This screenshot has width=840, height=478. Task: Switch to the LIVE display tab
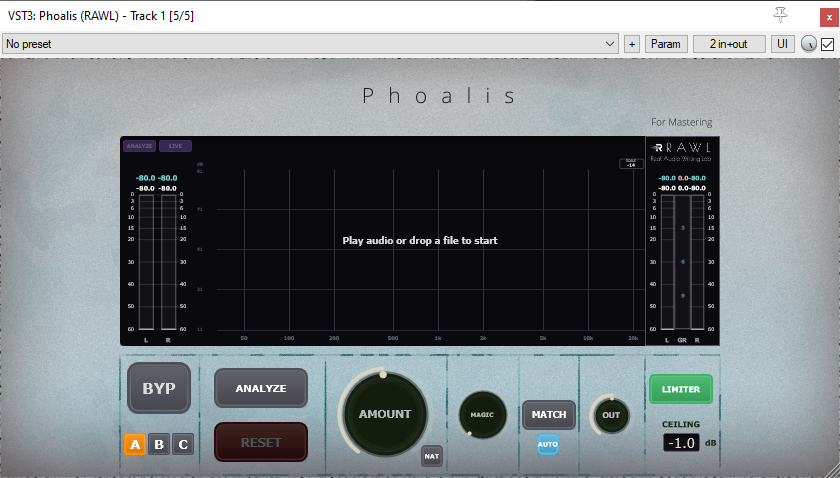[x=175, y=146]
